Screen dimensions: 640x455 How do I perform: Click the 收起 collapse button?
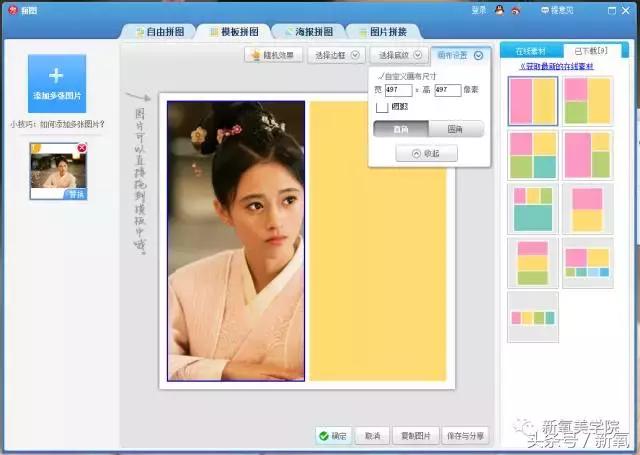[427, 153]
